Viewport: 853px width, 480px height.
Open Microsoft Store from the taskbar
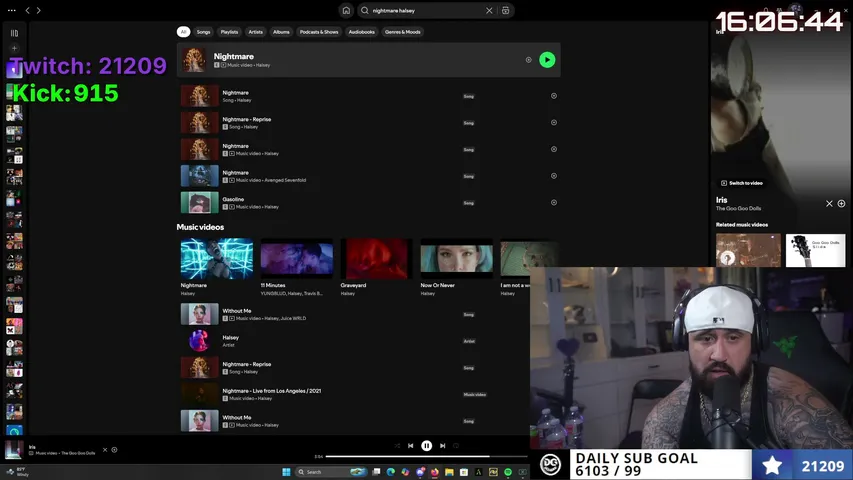464,472
